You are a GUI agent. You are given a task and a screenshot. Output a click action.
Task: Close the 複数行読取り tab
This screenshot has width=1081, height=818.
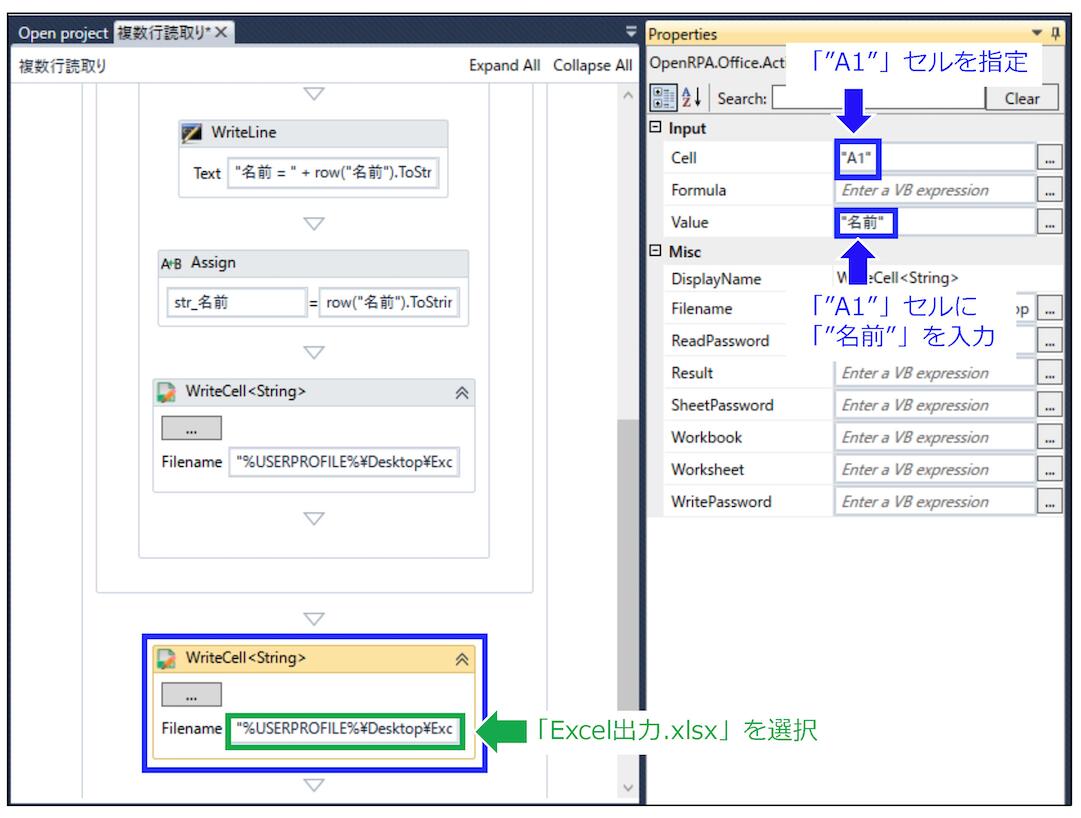[x=221, y=32]
